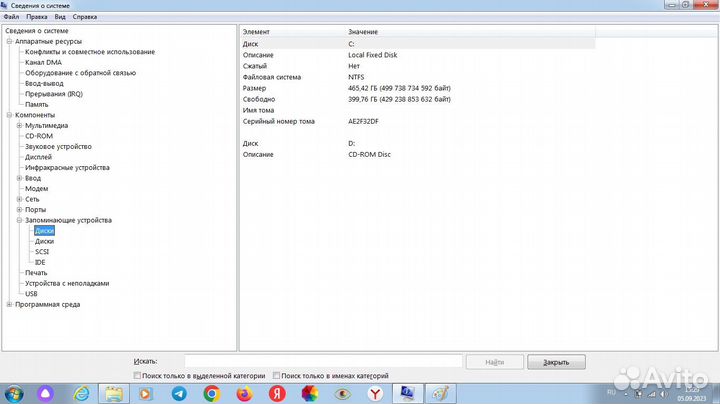Expand the 'Программная среда' tree node

tap(9, 304)
